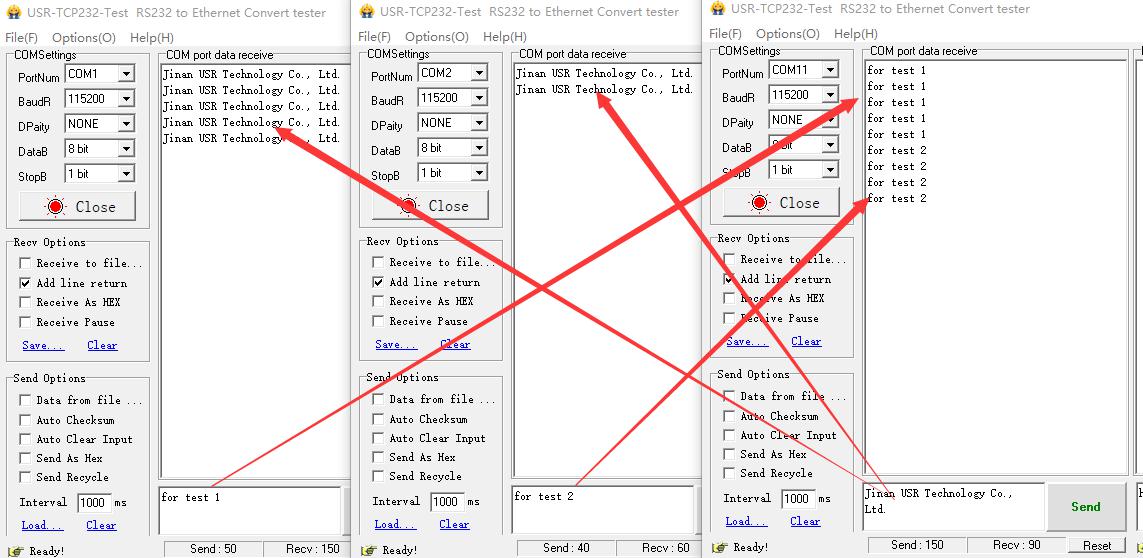
Task: Click Load link under Send Options, COM11 window
Action: pos(746,522)
